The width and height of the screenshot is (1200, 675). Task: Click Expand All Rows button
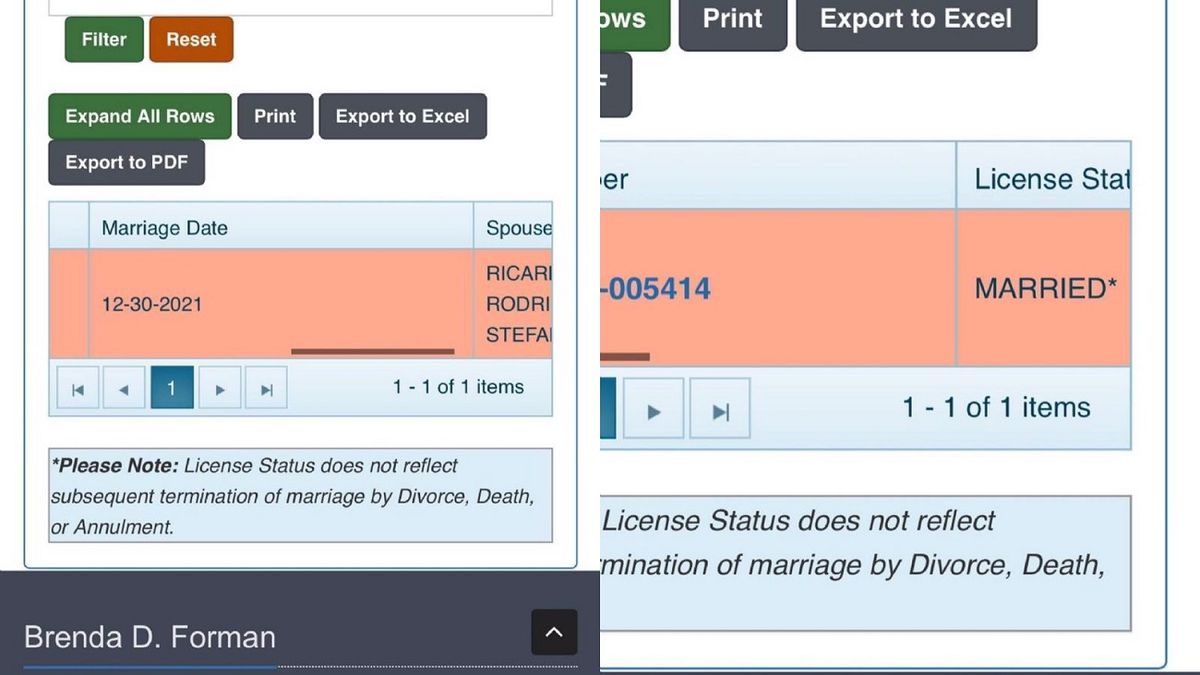coord(140,116)
